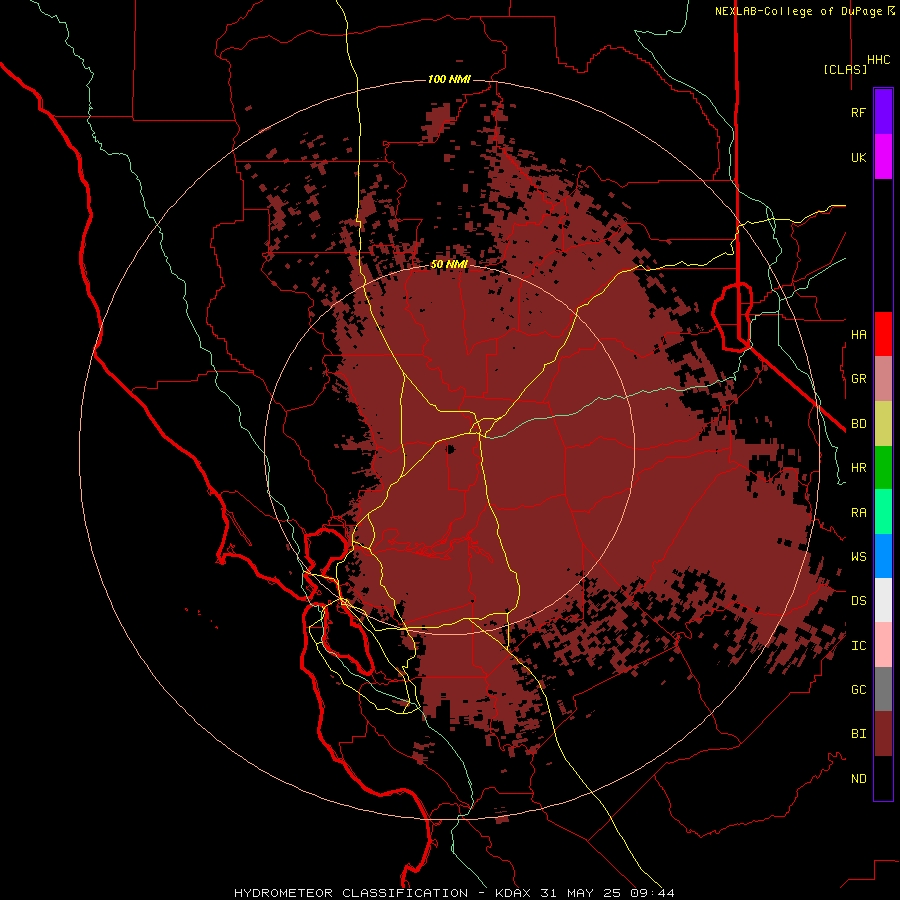900x900 pixels.
Task: Click the [CLAS] units label
Action: point(845,69)
